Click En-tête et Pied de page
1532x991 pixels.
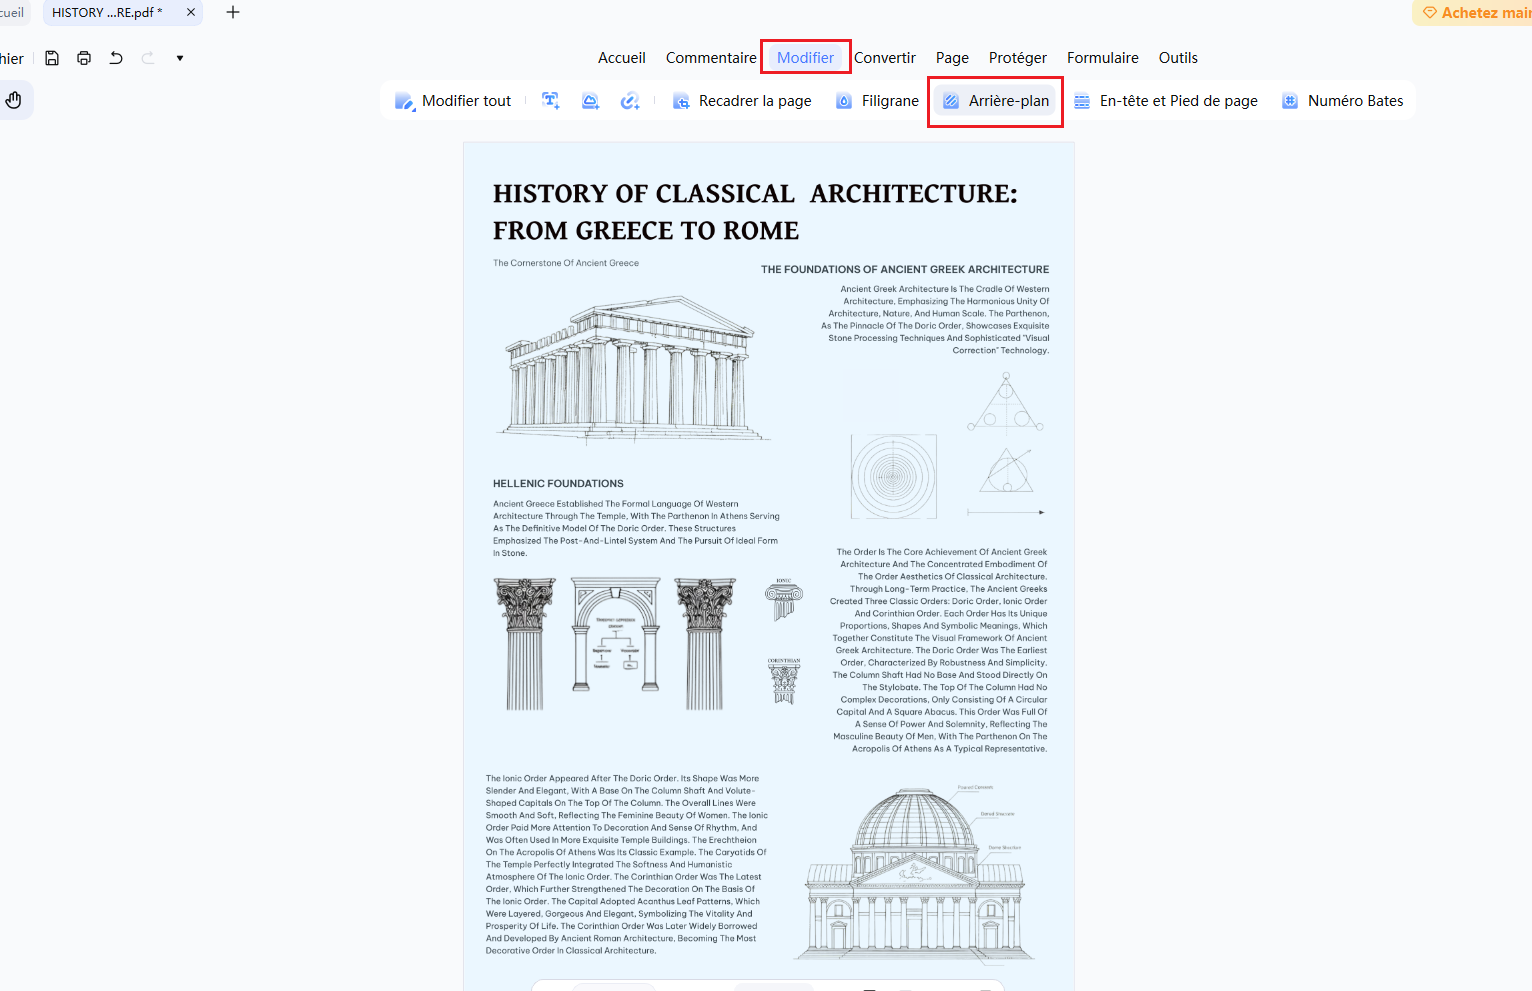coord(1166,101)
